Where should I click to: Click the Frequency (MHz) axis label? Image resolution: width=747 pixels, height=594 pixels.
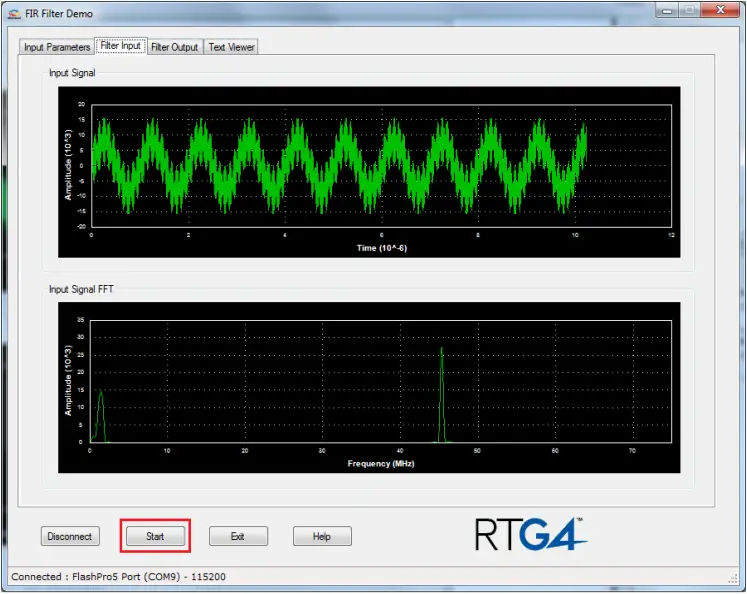[380, 464]
